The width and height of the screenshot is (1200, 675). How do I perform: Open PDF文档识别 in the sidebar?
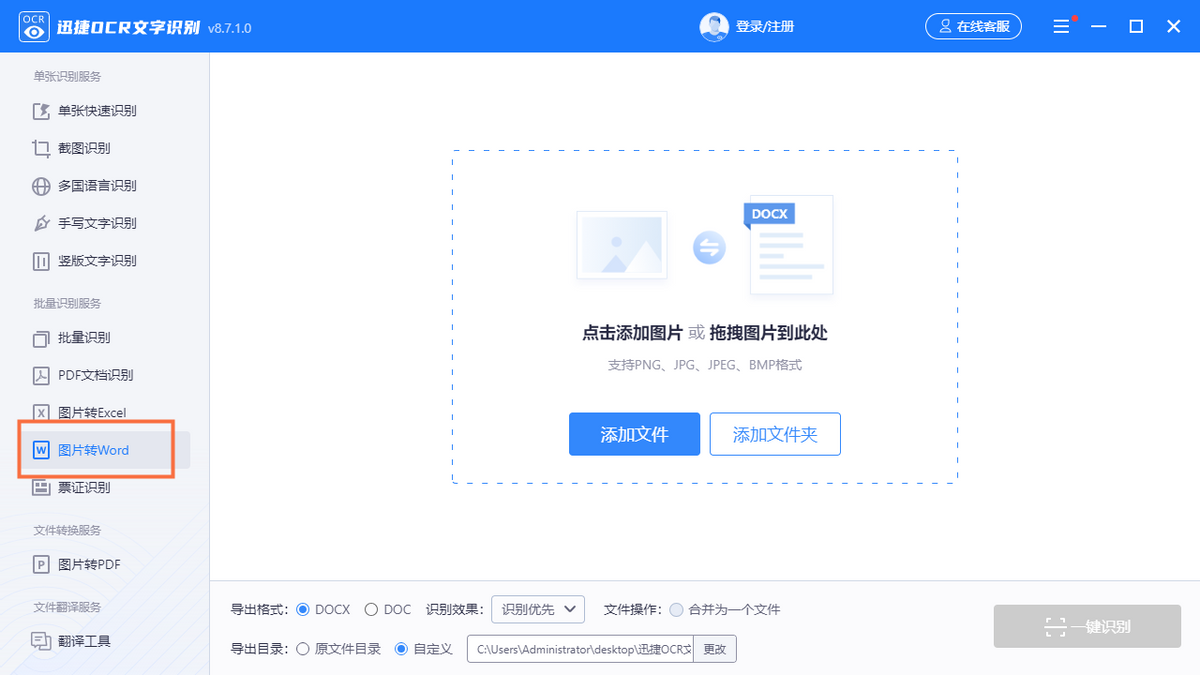tap(95, 375)
